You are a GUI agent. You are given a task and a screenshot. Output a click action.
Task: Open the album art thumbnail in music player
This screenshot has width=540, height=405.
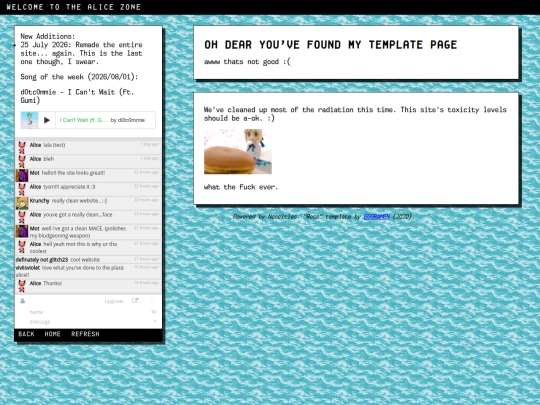(x=30, y=120)
